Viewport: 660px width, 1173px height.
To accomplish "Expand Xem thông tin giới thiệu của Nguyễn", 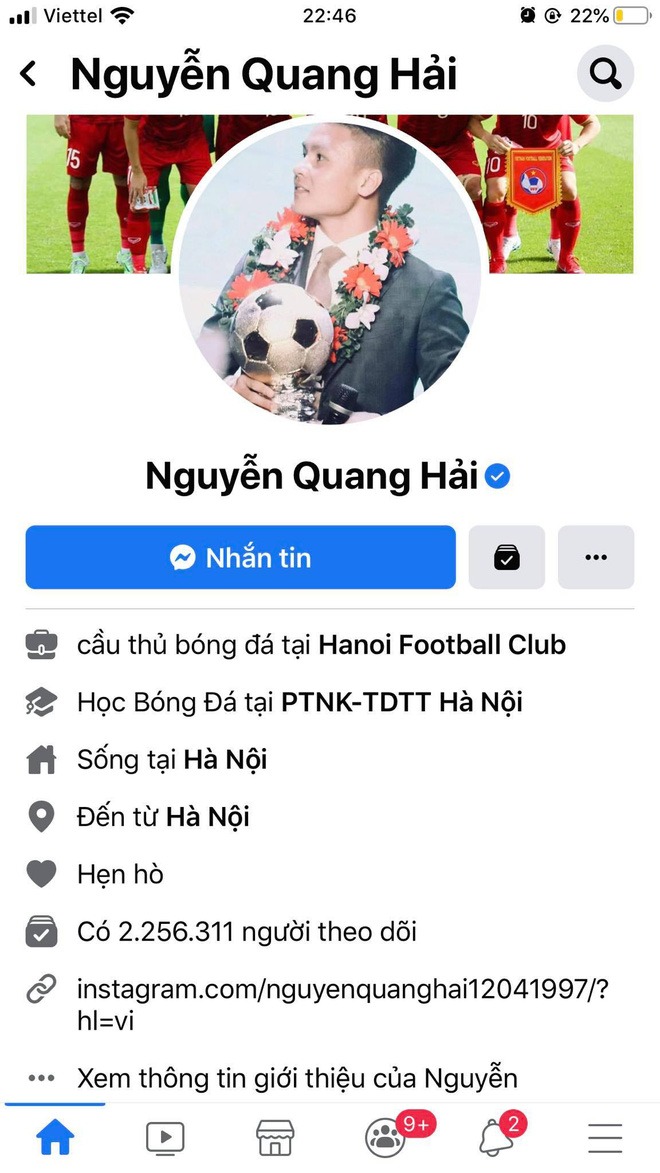I will click(x=297, y=1079).
